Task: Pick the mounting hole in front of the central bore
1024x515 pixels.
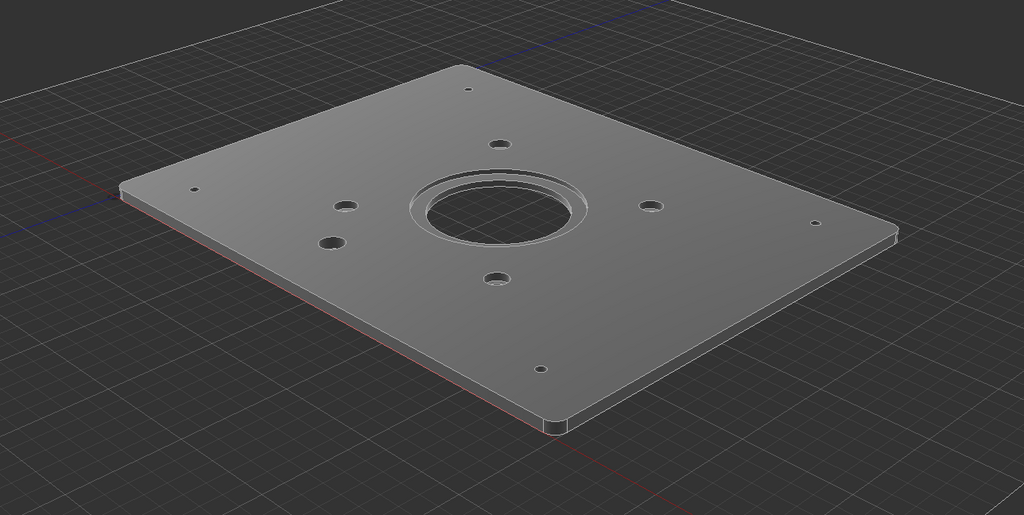Action: (x=496, y=279)
